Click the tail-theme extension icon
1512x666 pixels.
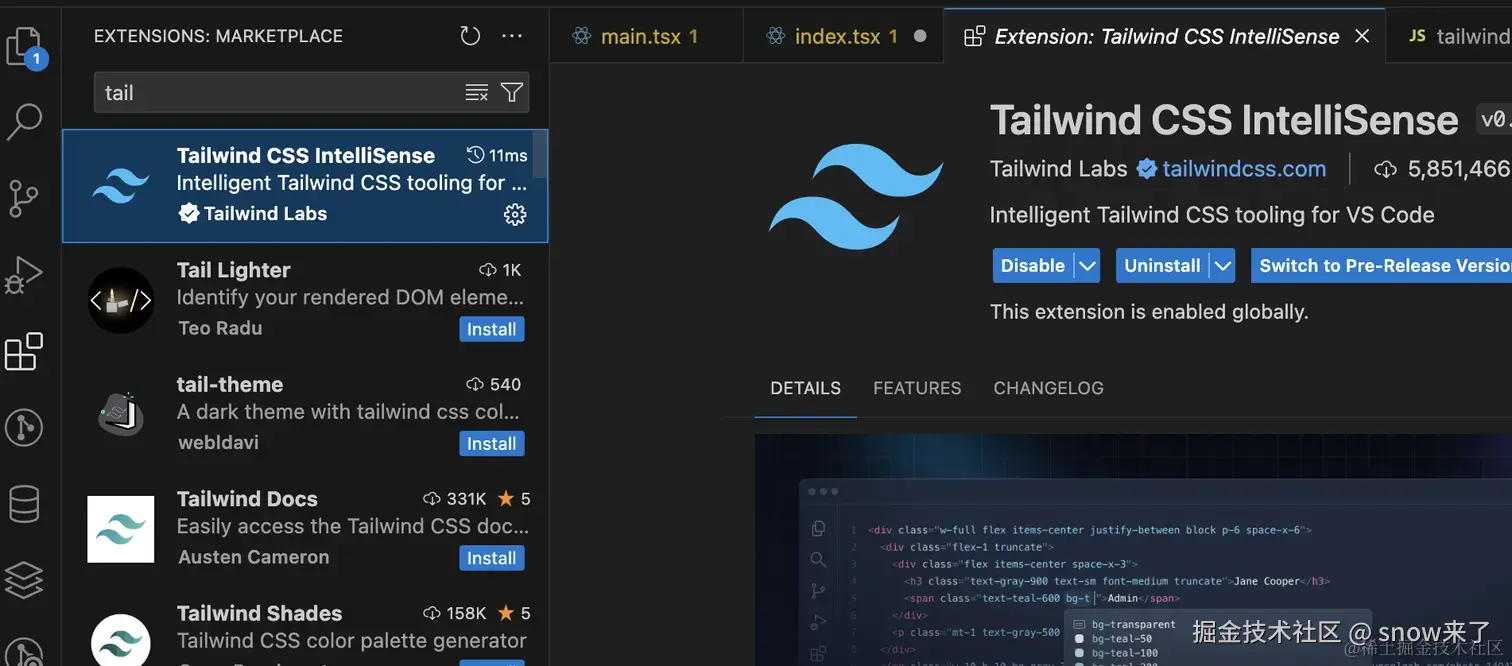pyautogui.click(x=120, y=414)
